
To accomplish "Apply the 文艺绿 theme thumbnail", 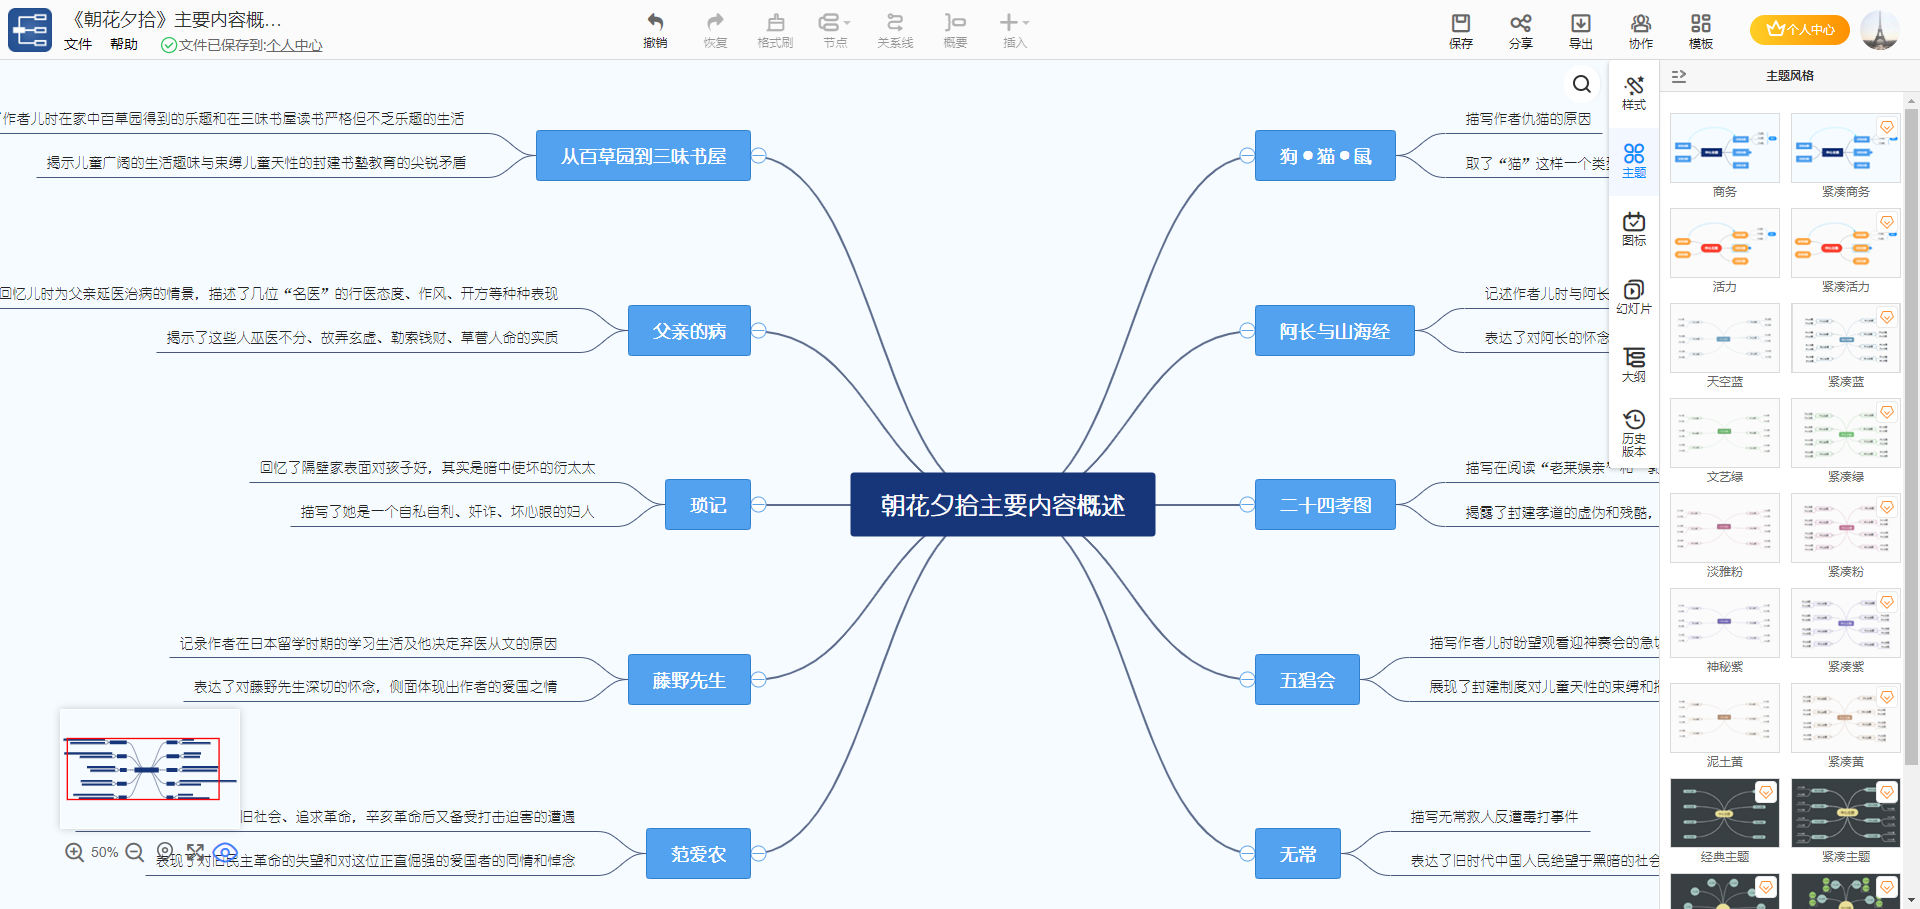I will click(x=1725, y=433).
